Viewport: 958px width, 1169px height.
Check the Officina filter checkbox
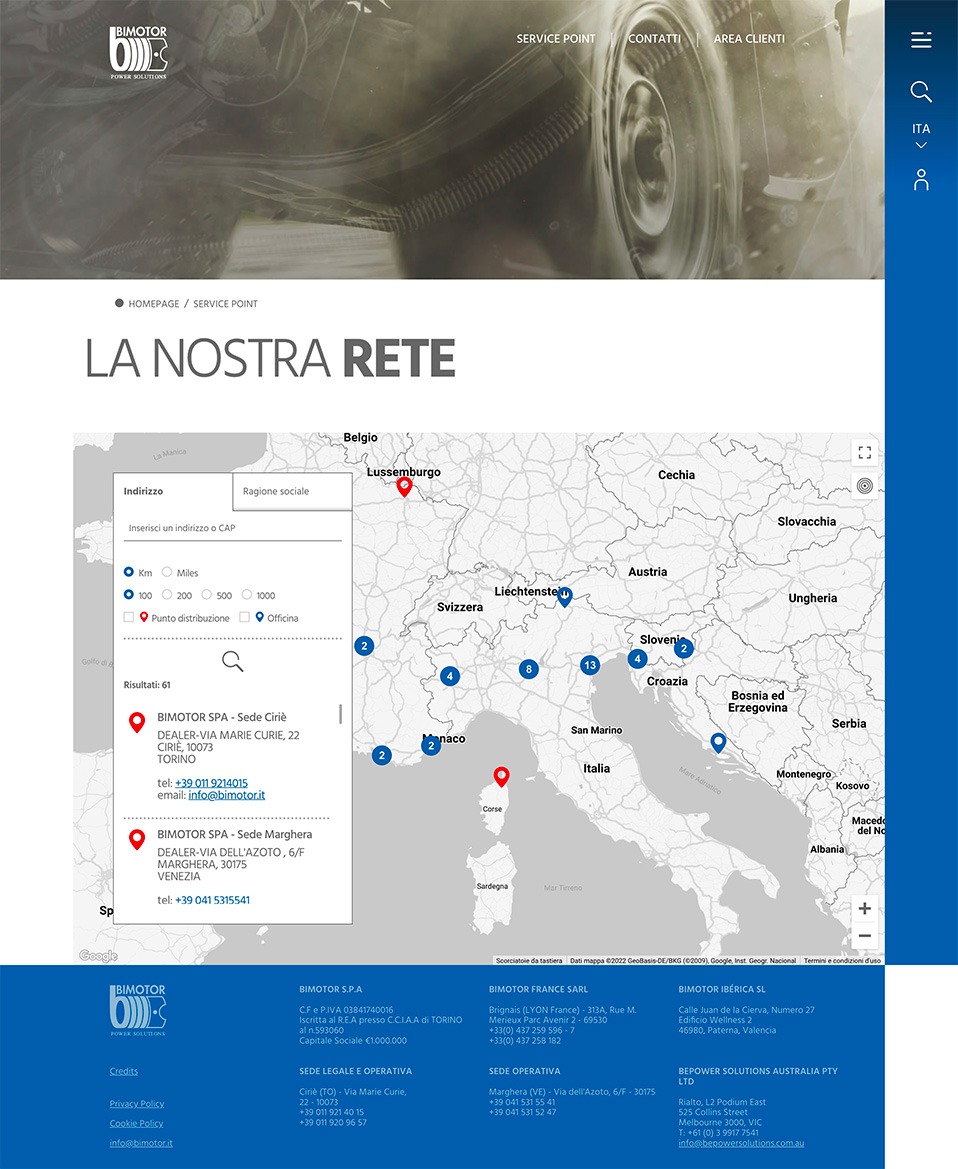pos(245,618)
